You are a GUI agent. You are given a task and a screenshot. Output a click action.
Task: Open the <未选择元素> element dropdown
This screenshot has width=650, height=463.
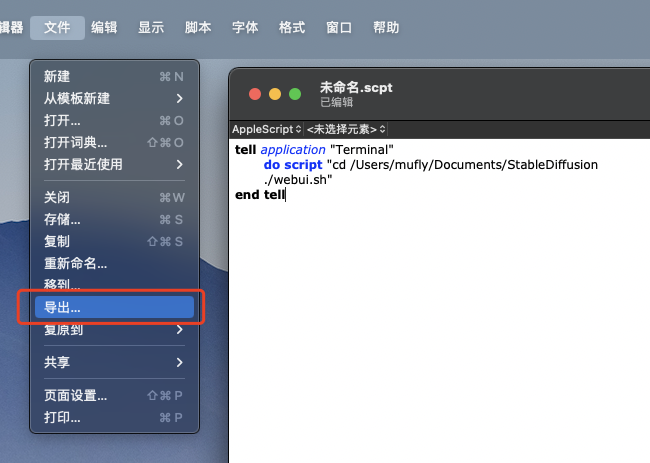coord(346,129)
